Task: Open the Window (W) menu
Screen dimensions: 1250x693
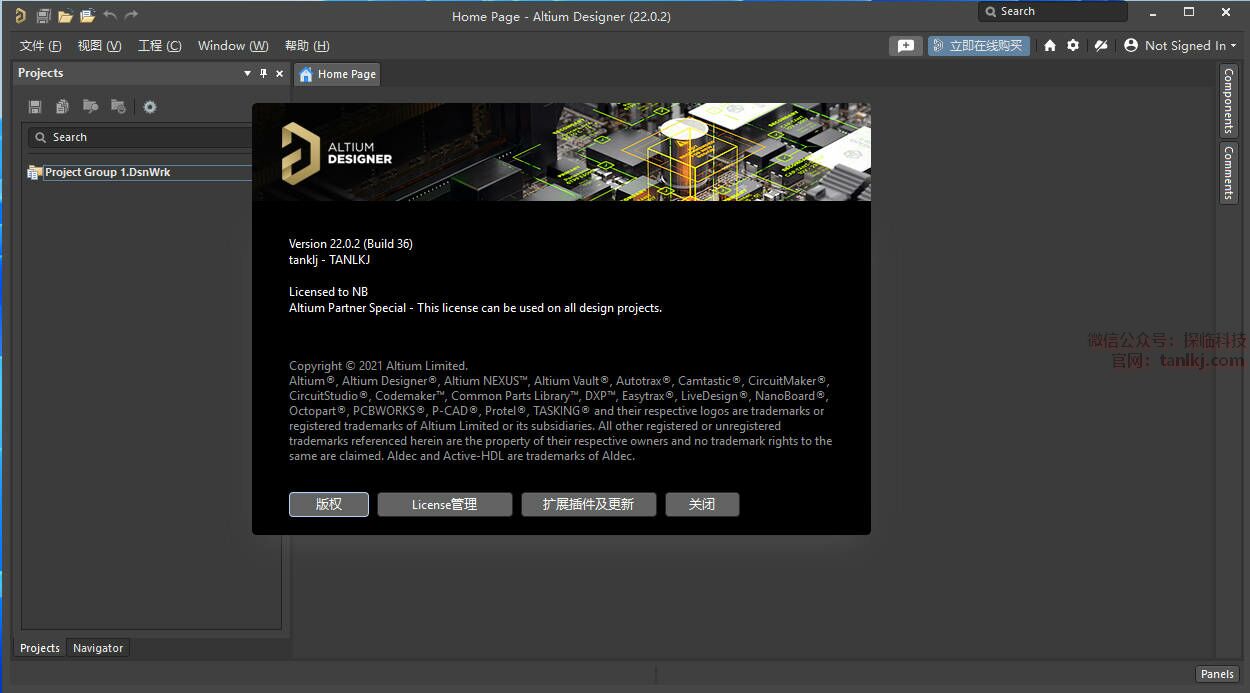Action: click(233, 46)
